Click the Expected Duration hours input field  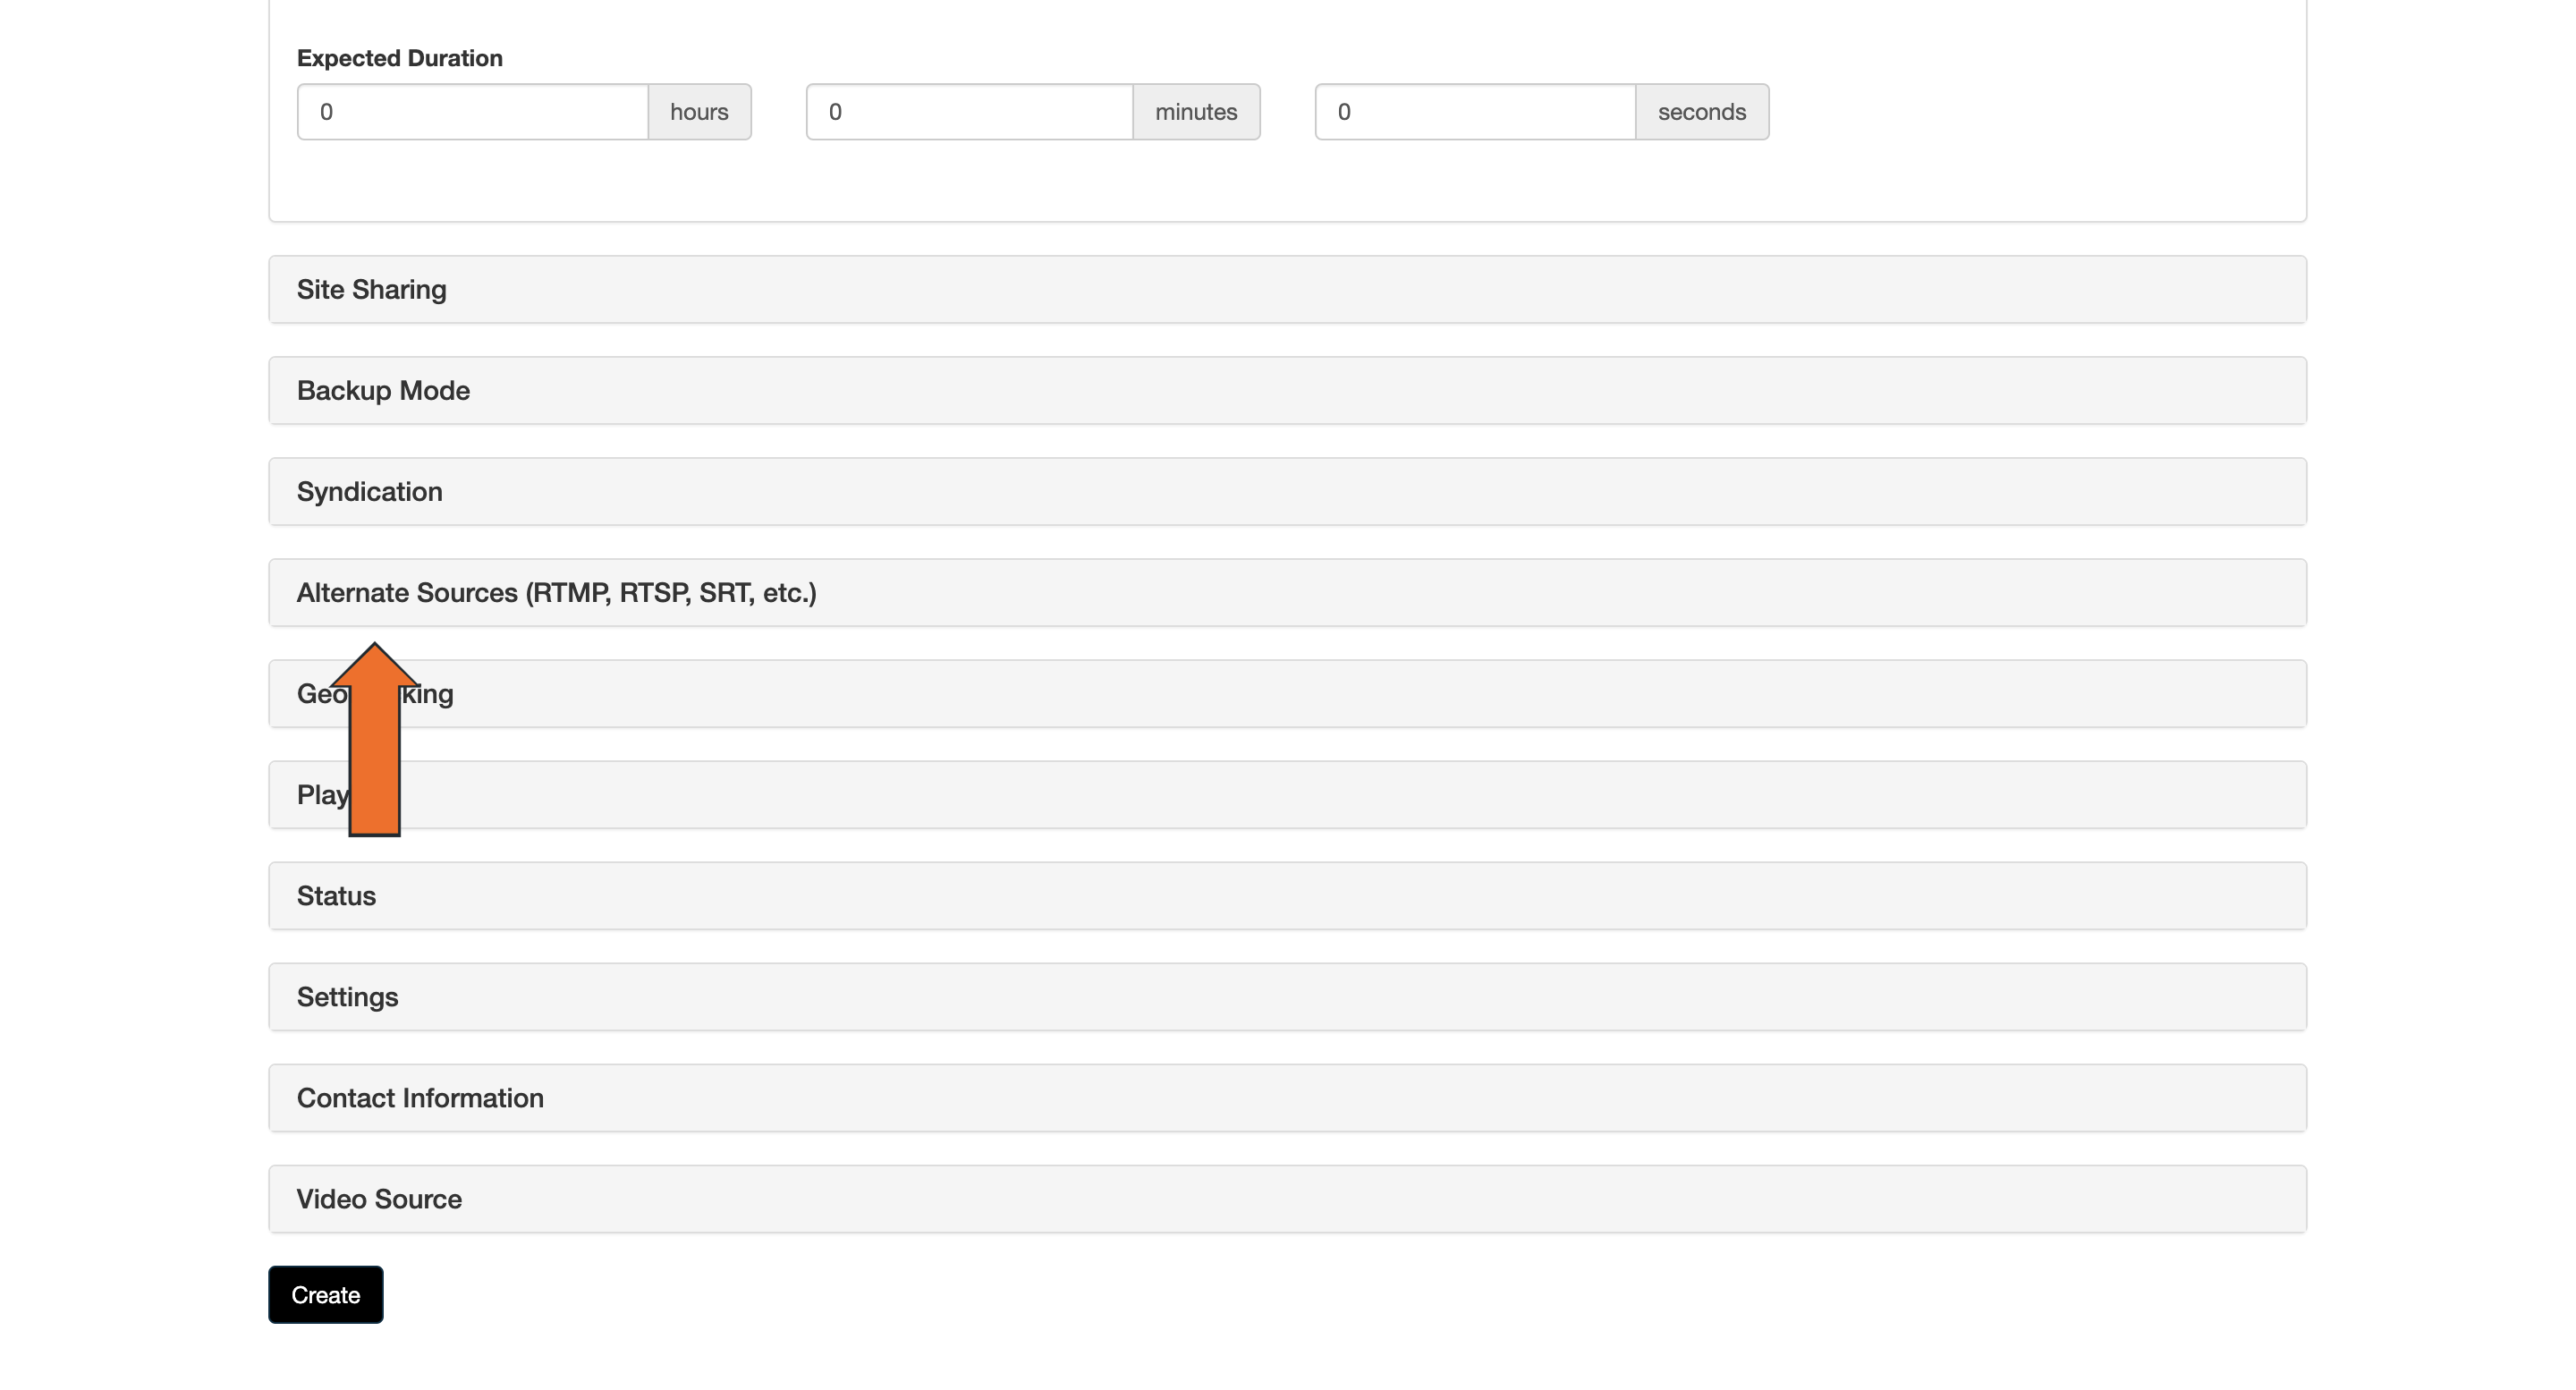(x=473, y=112)
